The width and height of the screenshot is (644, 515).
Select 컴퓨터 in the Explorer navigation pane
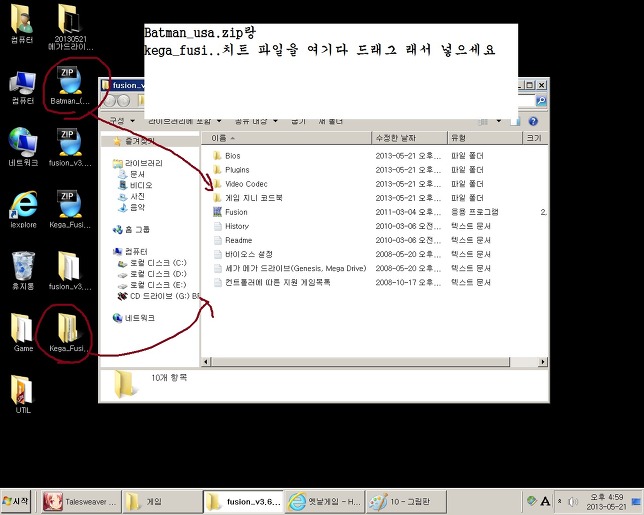tap(130, 251)
